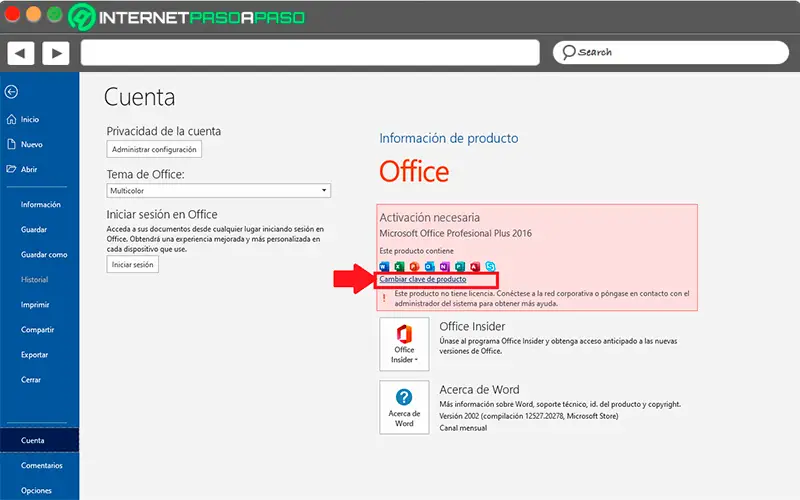Open Historial in the sidebar
This screenshot has width=800, height=500.
click(34, 280)
